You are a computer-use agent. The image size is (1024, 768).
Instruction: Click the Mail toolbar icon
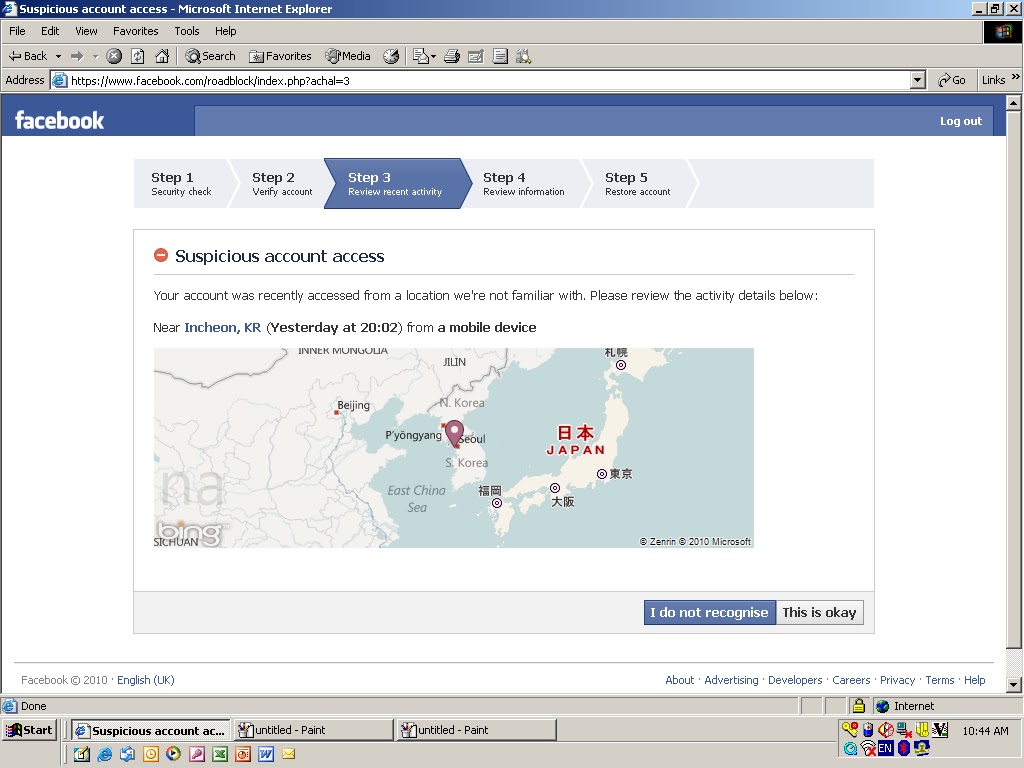(x=421, y=56)
